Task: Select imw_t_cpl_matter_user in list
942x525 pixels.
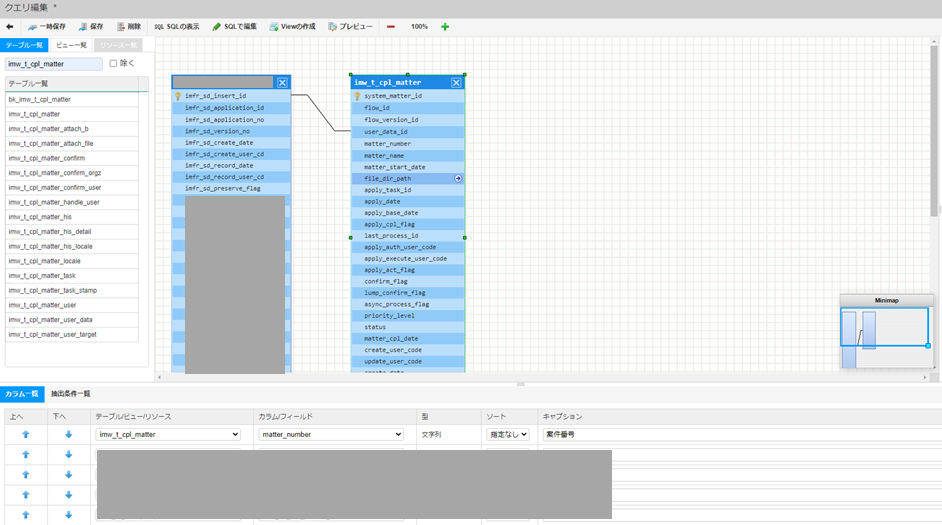Action: 72,306
